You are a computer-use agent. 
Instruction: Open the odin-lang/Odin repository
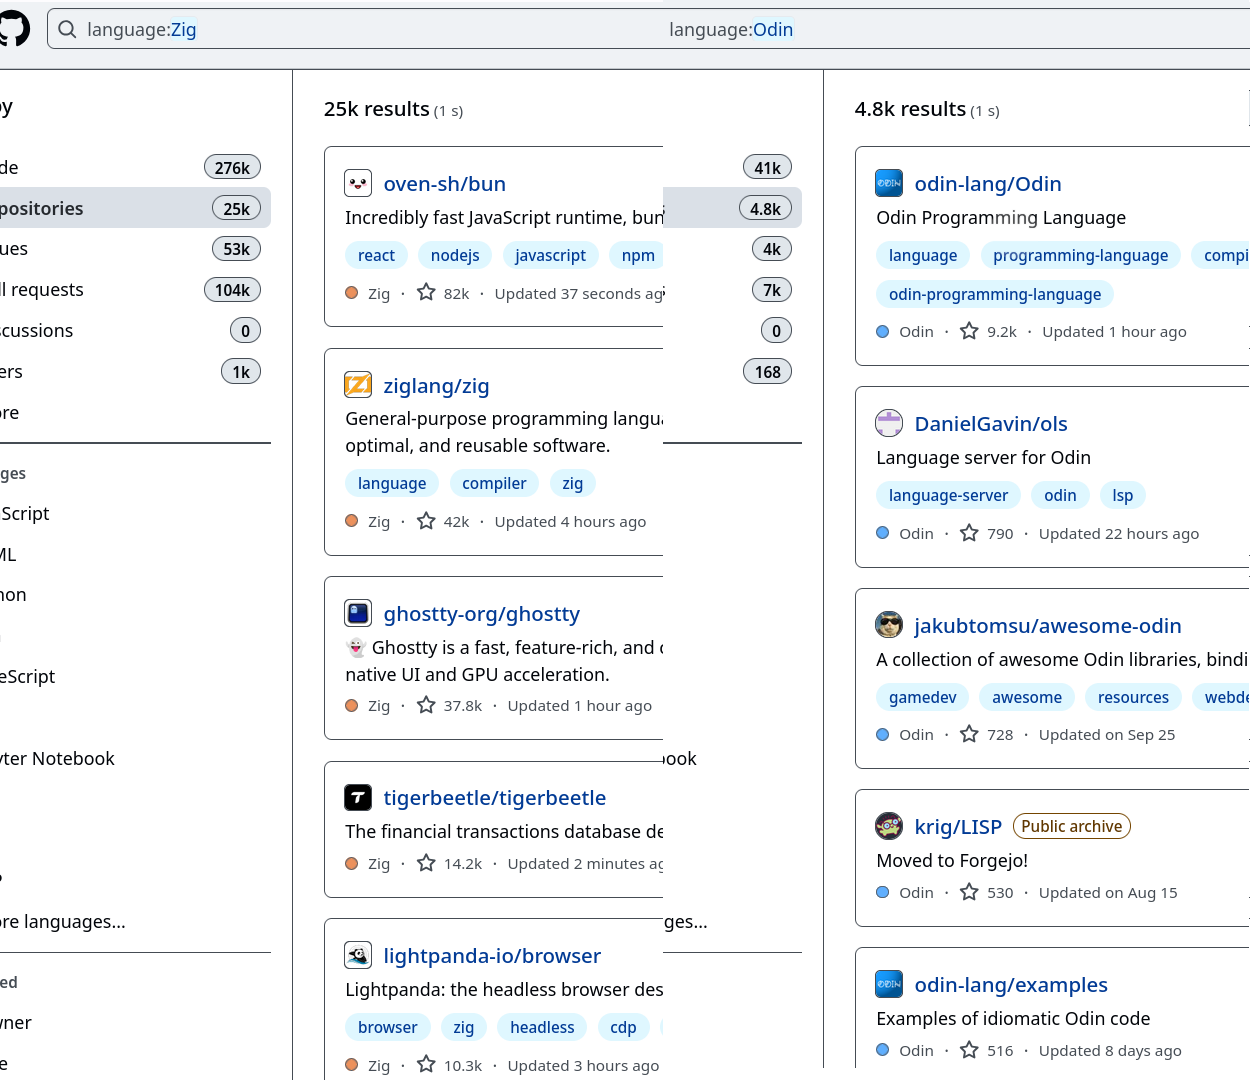988,184
